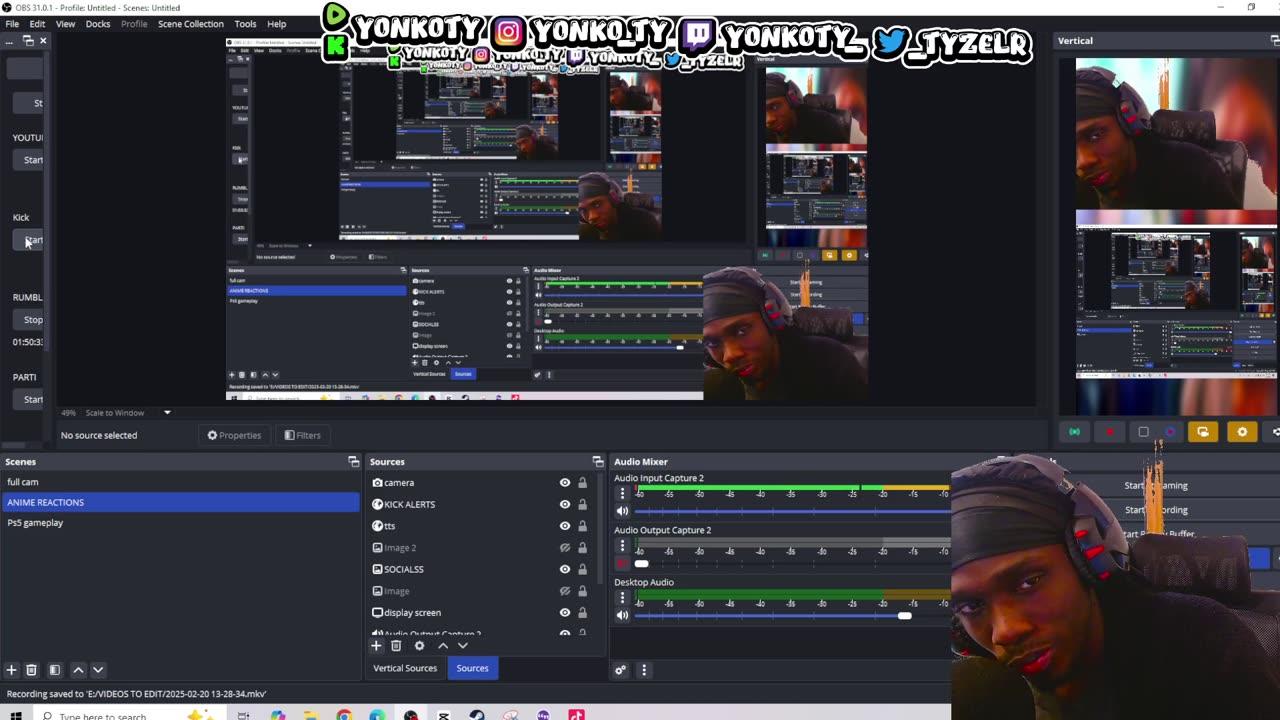Open Desktop Audio options menu

[622, 597]
